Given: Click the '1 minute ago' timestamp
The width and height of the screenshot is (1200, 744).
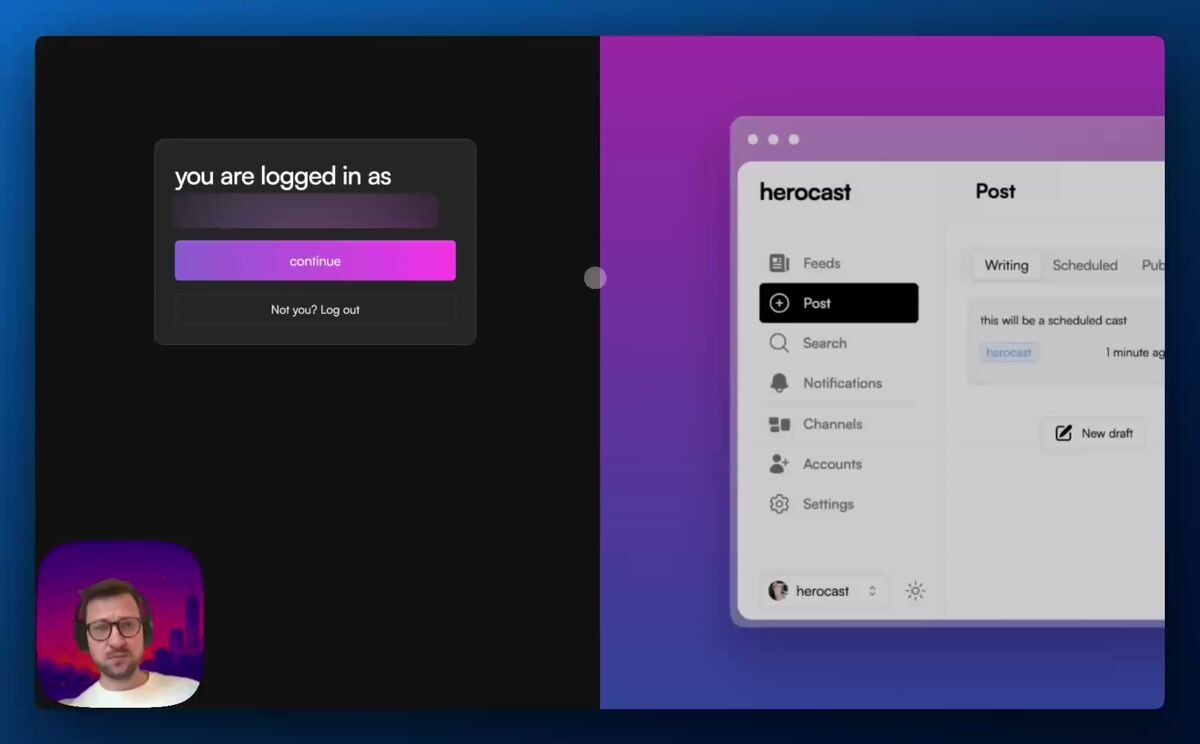Looking at the screenshot, I should pos(1134,353).
